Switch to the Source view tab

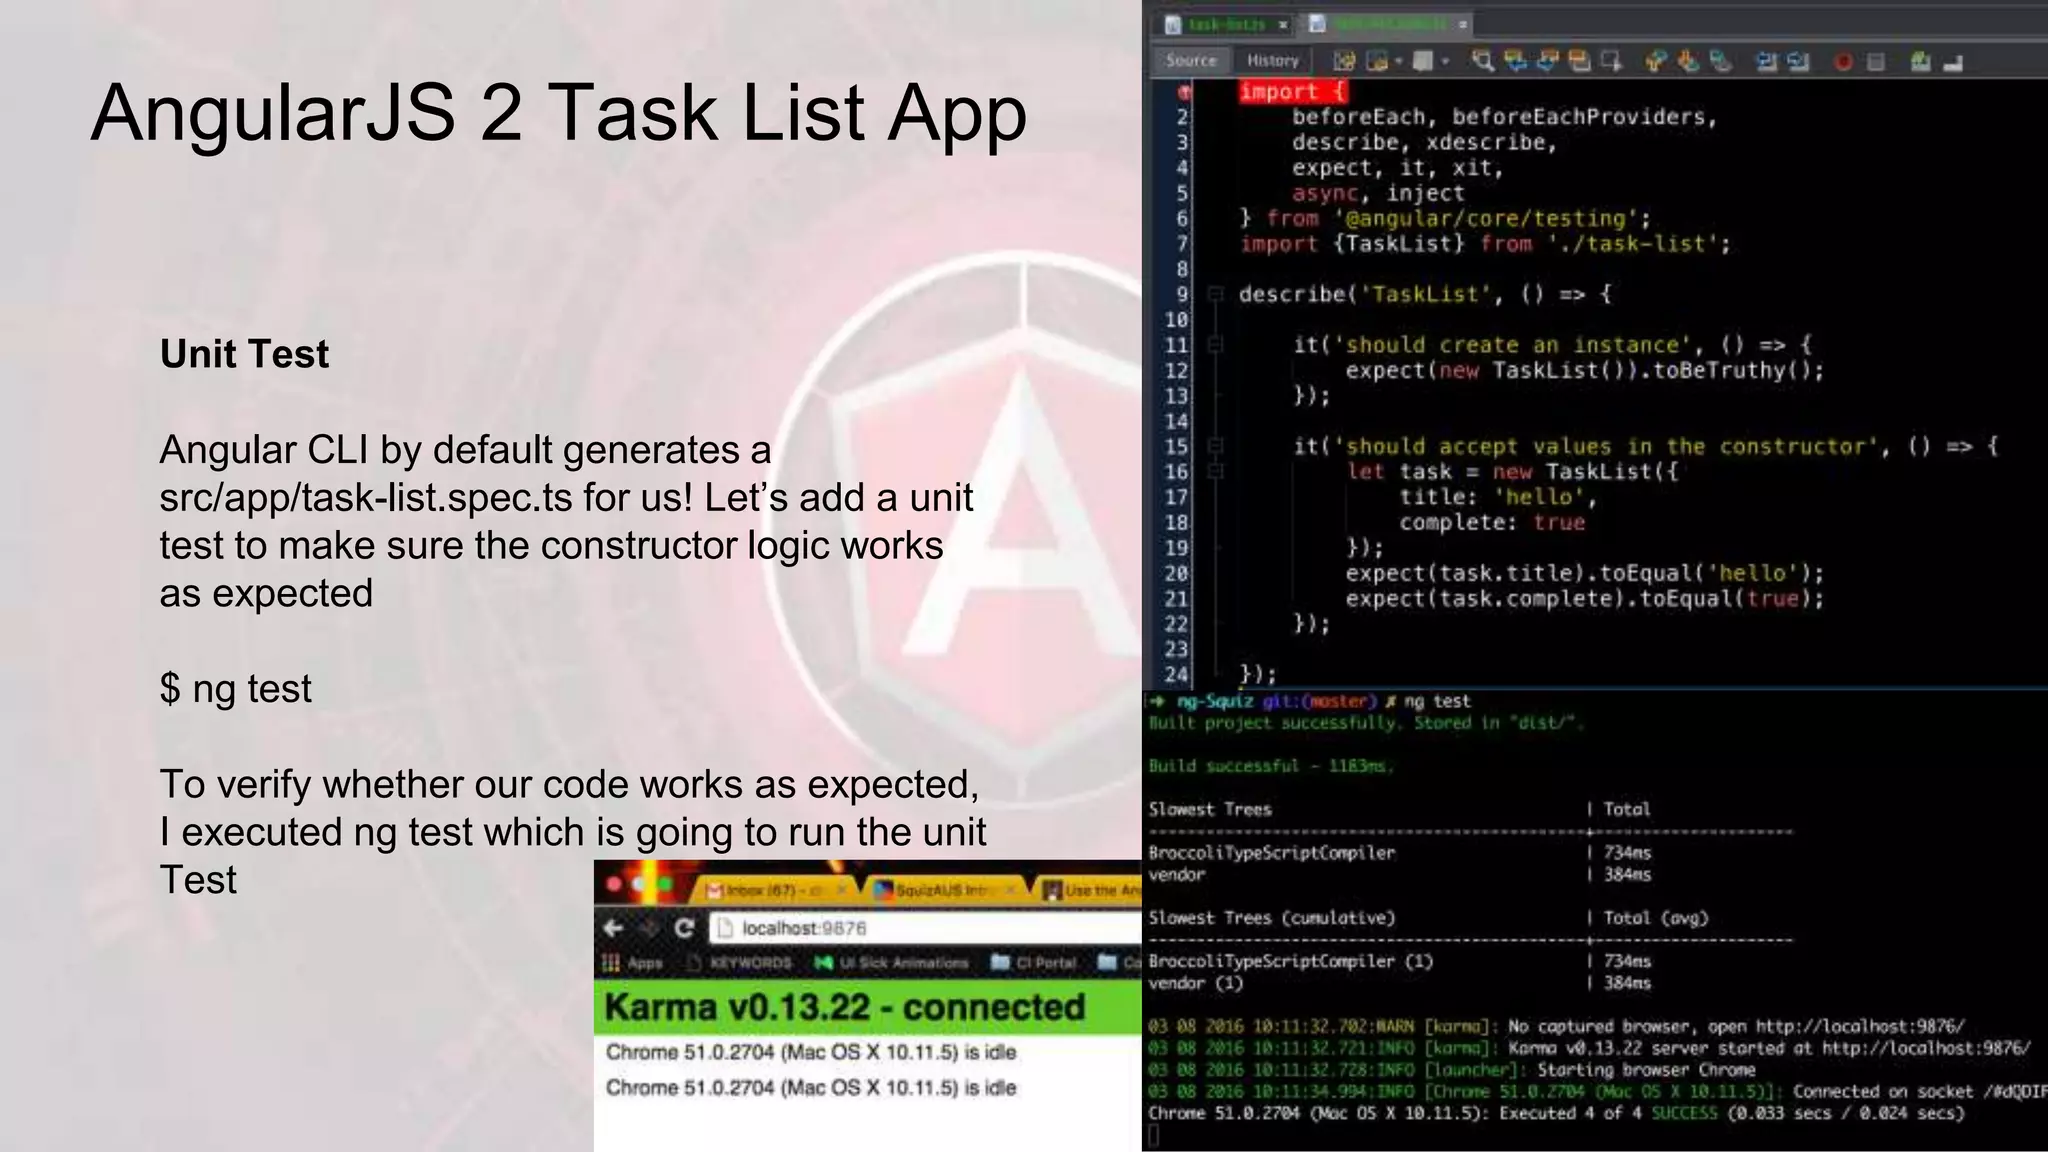pos(1191,60)
